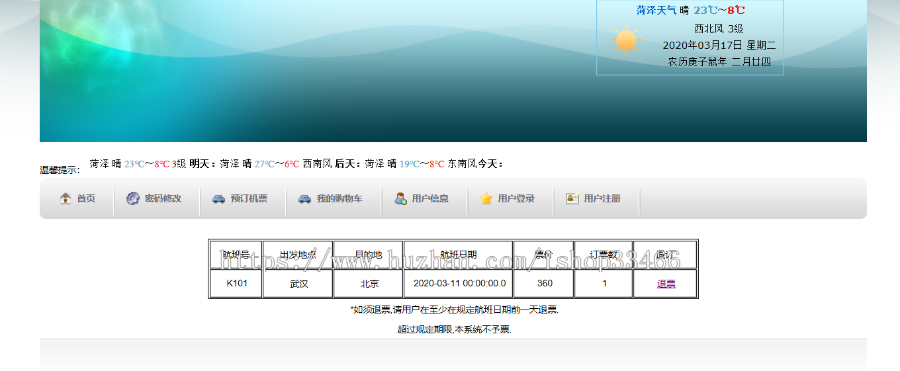Image resolution: width=900 pixels, height=371 pixels.
Task: Click the card icon beside 用户注册
Action: tap(572, 198)
